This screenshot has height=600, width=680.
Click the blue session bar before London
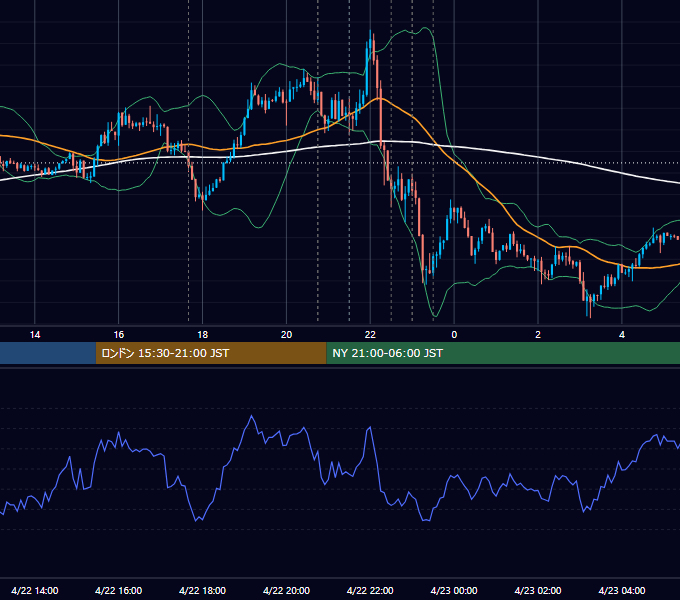point(48,353)
